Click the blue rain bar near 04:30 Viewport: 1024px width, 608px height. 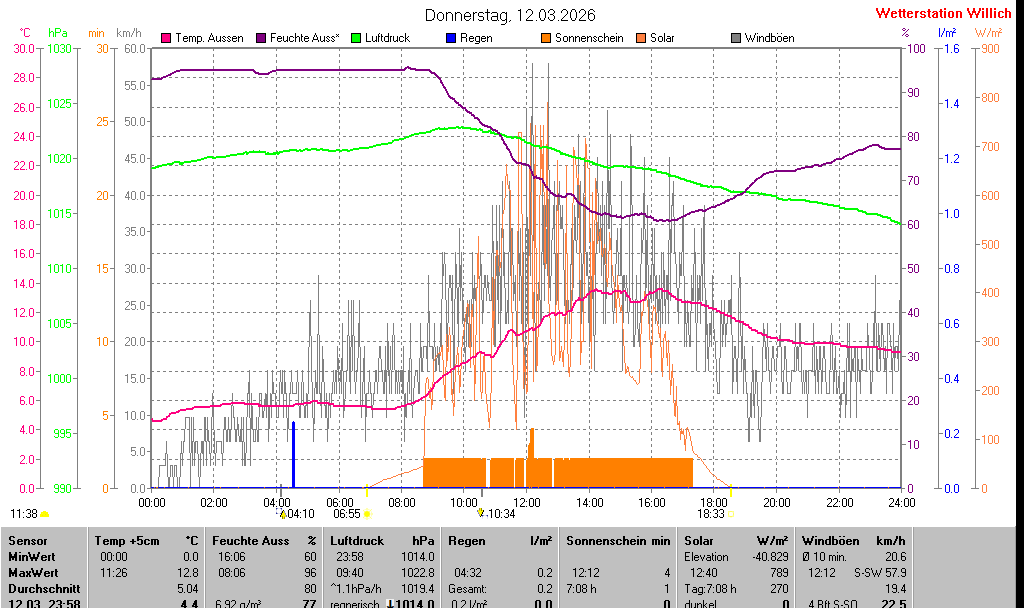293,455
